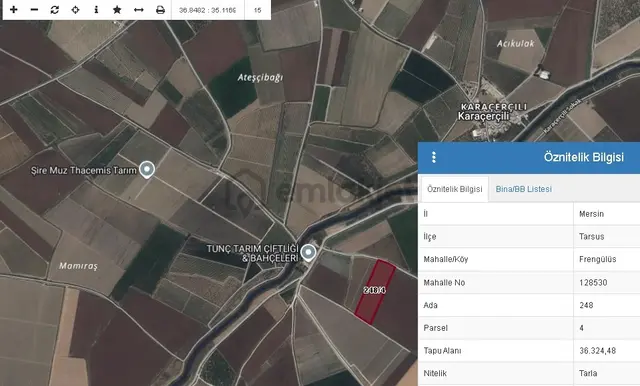Print the map with printer icon
Image resolution: width=640 pixels, height=386 pixels.
160,9
